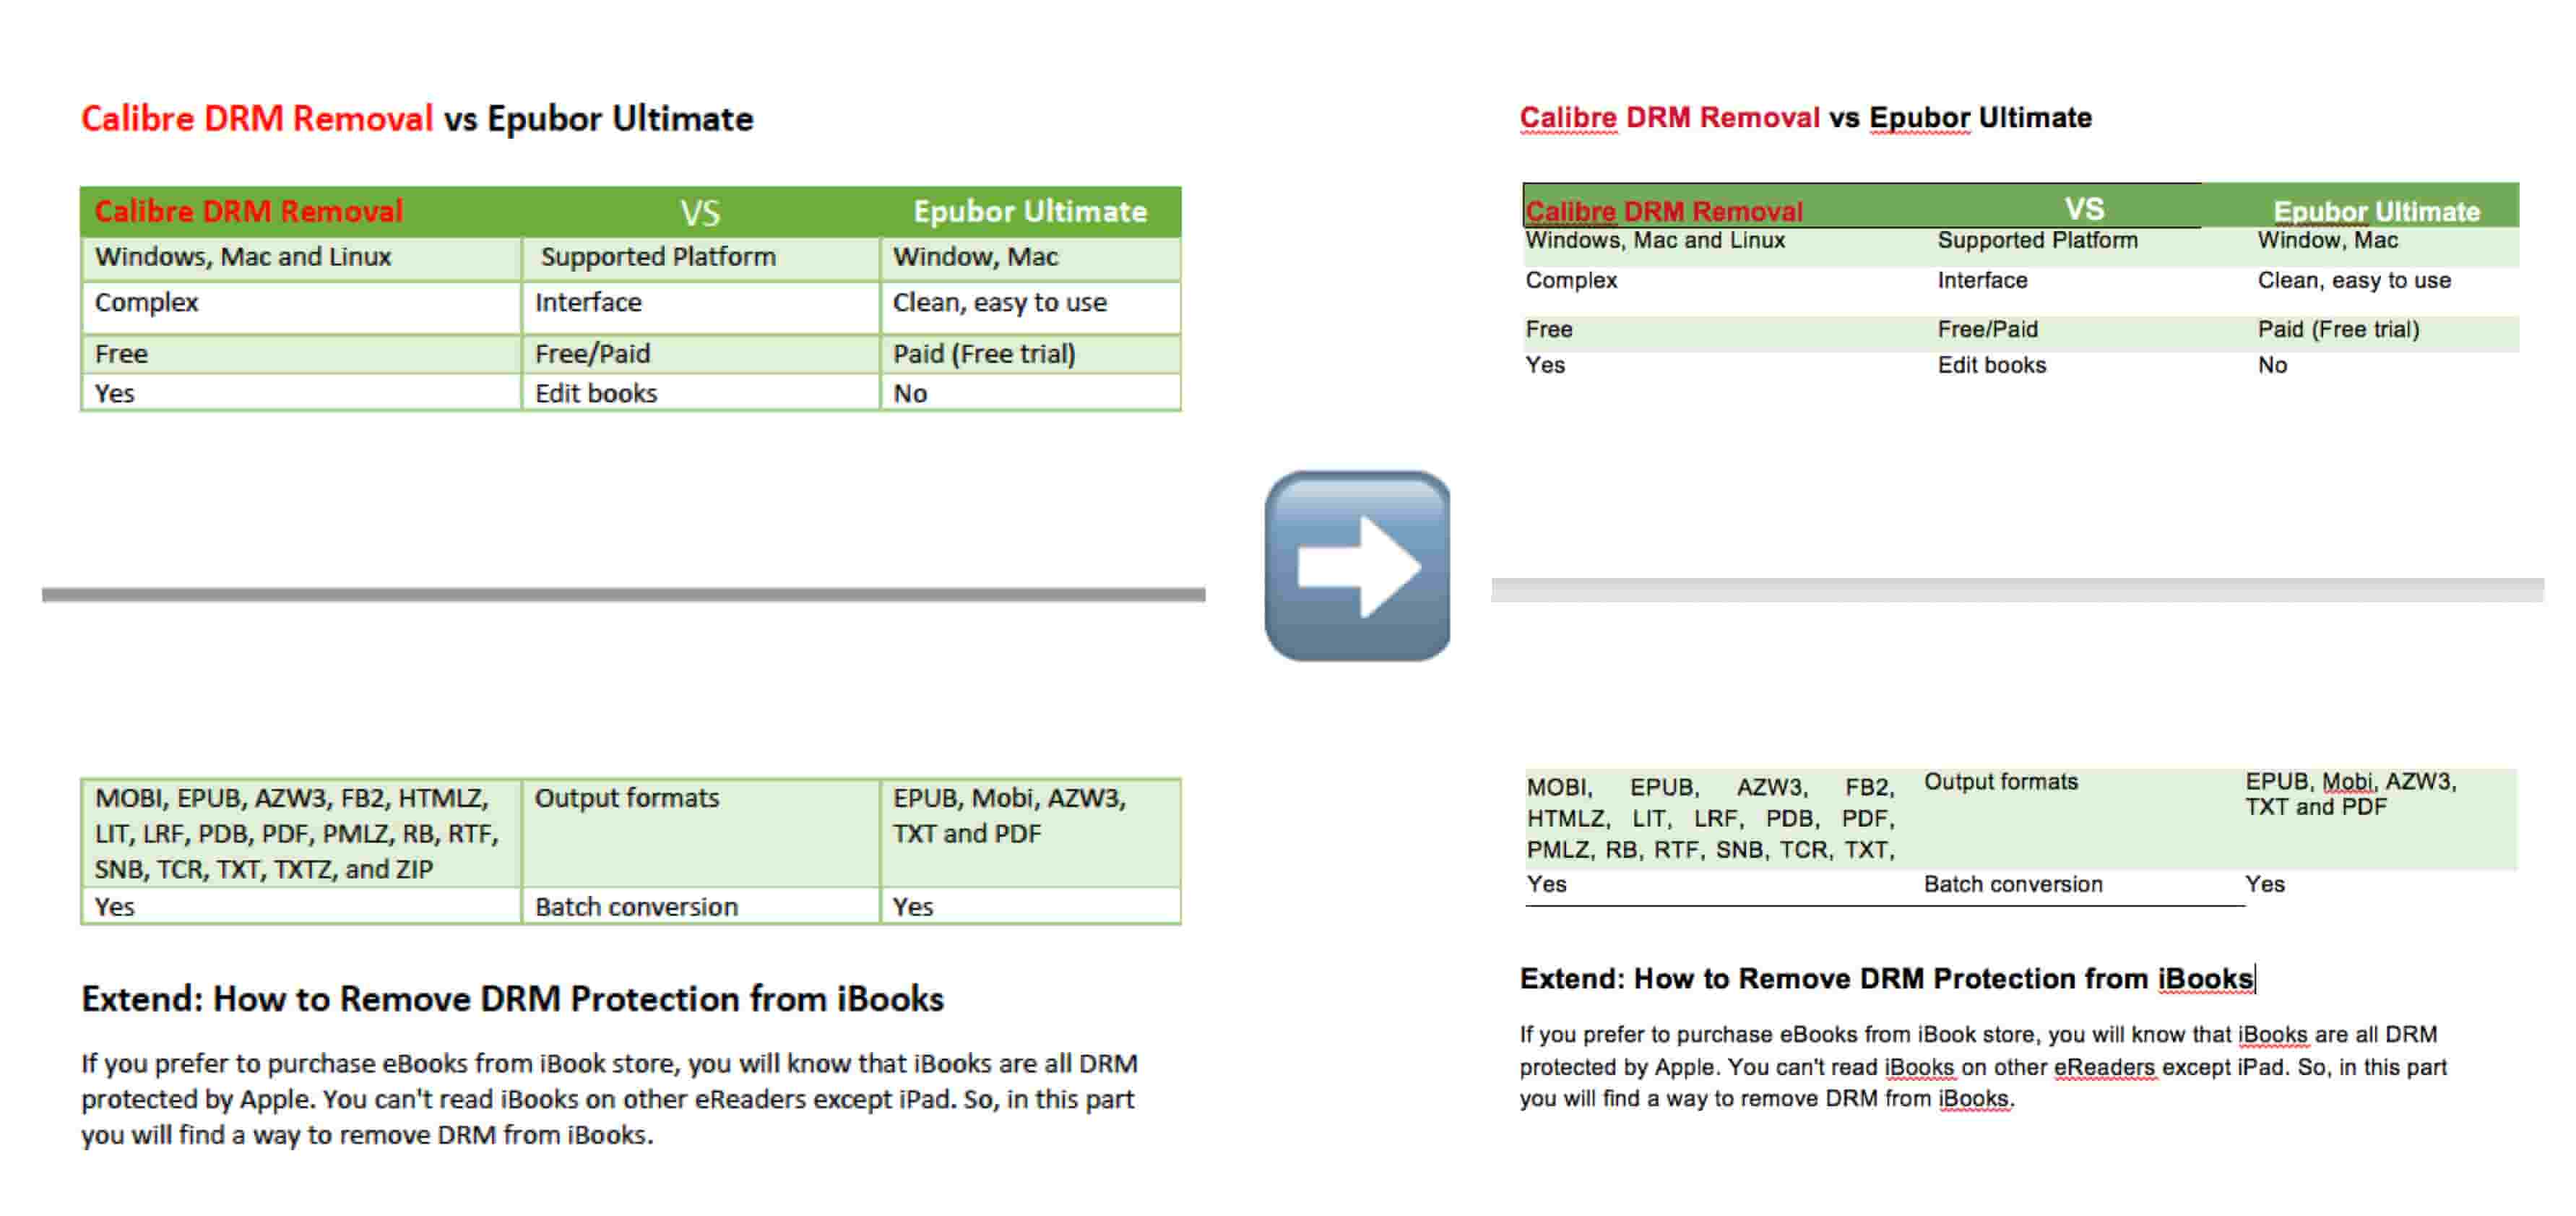2576x1216 pixels.
Task: Click left table cell starting 'MOBI, EPUB, AZW3, FB2, HTMLZ'
Action: coord(297,833)
